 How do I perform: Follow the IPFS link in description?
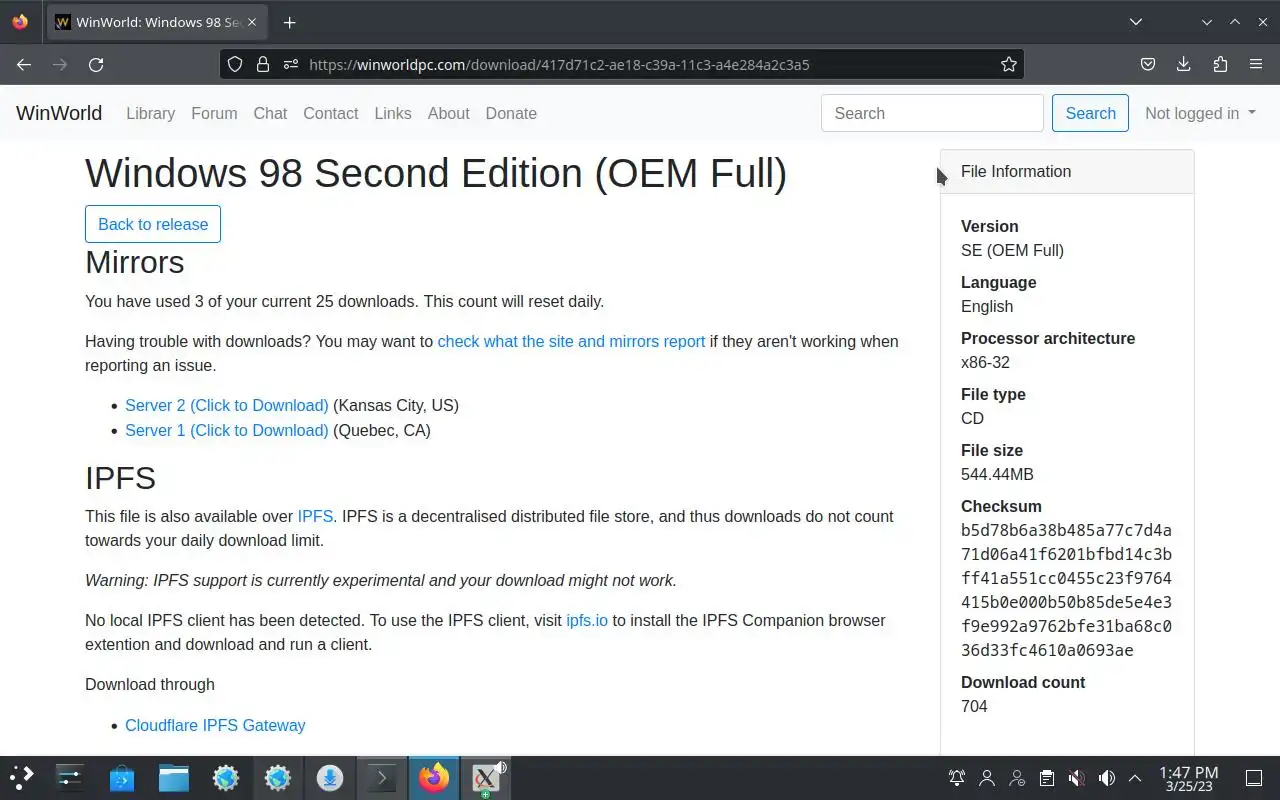[x=315, y=516]
